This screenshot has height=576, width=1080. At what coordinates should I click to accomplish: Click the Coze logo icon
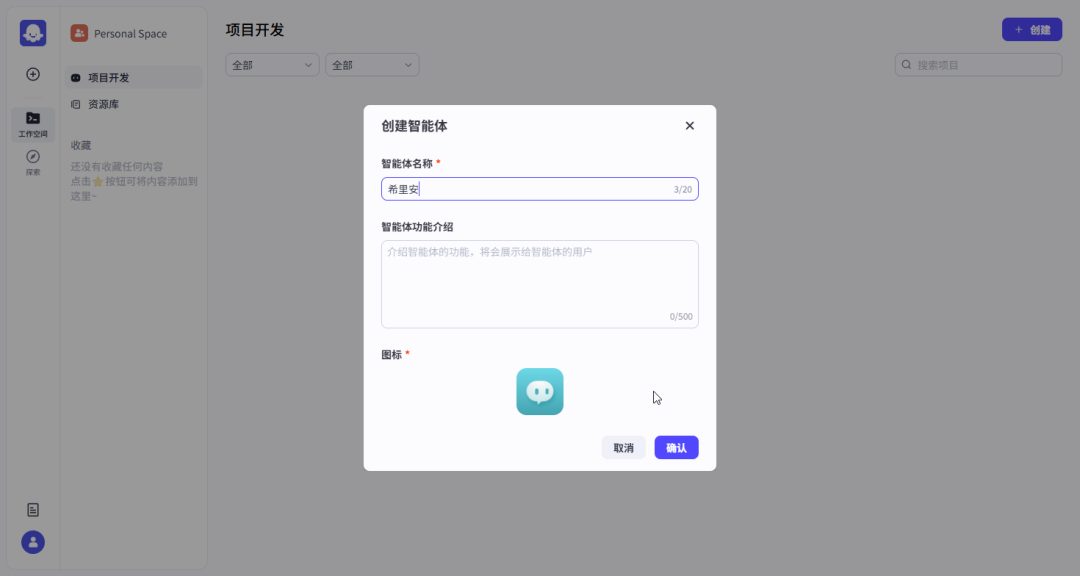[x=33, y=33]
